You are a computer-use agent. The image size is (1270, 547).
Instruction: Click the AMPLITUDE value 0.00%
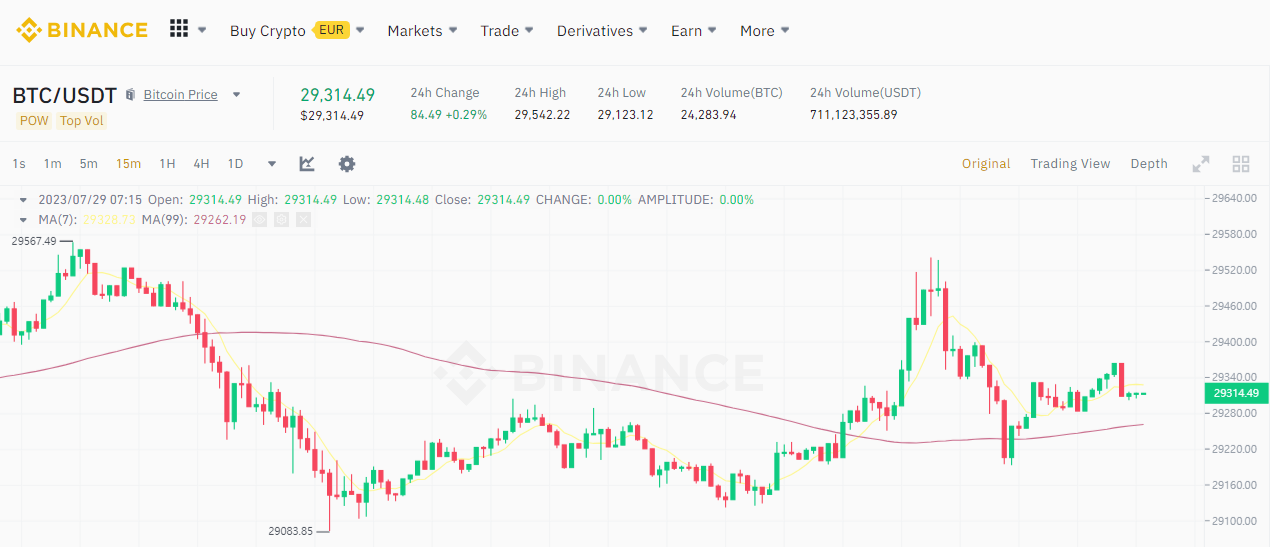click(736, 200)
